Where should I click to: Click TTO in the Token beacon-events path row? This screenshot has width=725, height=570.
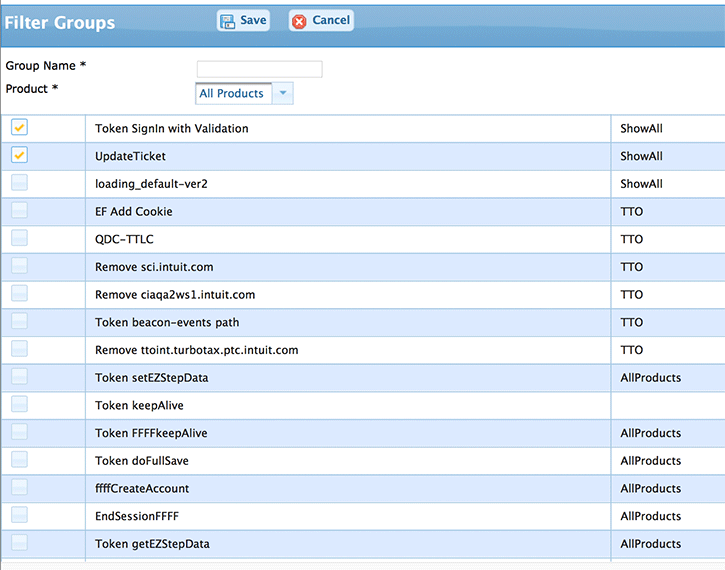point(632,323)
